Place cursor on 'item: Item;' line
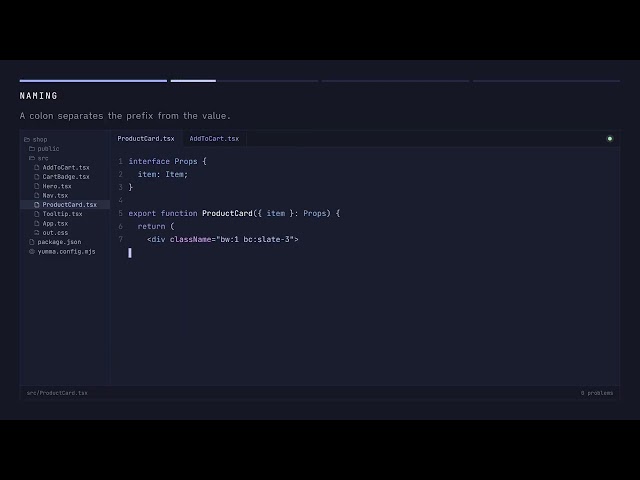 tap(163, 174)
